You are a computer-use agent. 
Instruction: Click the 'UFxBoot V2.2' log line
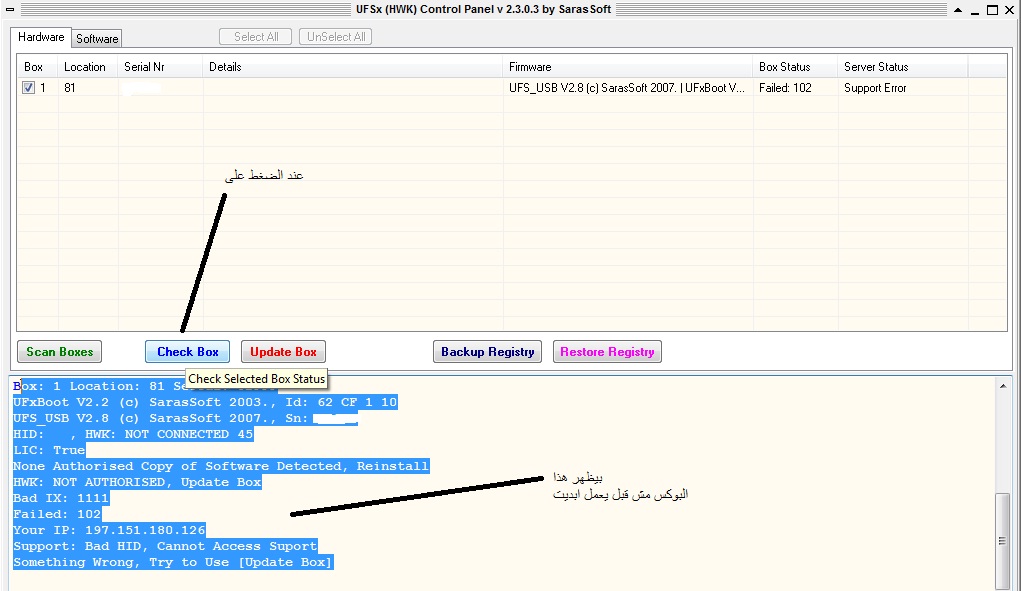[205, 402]
